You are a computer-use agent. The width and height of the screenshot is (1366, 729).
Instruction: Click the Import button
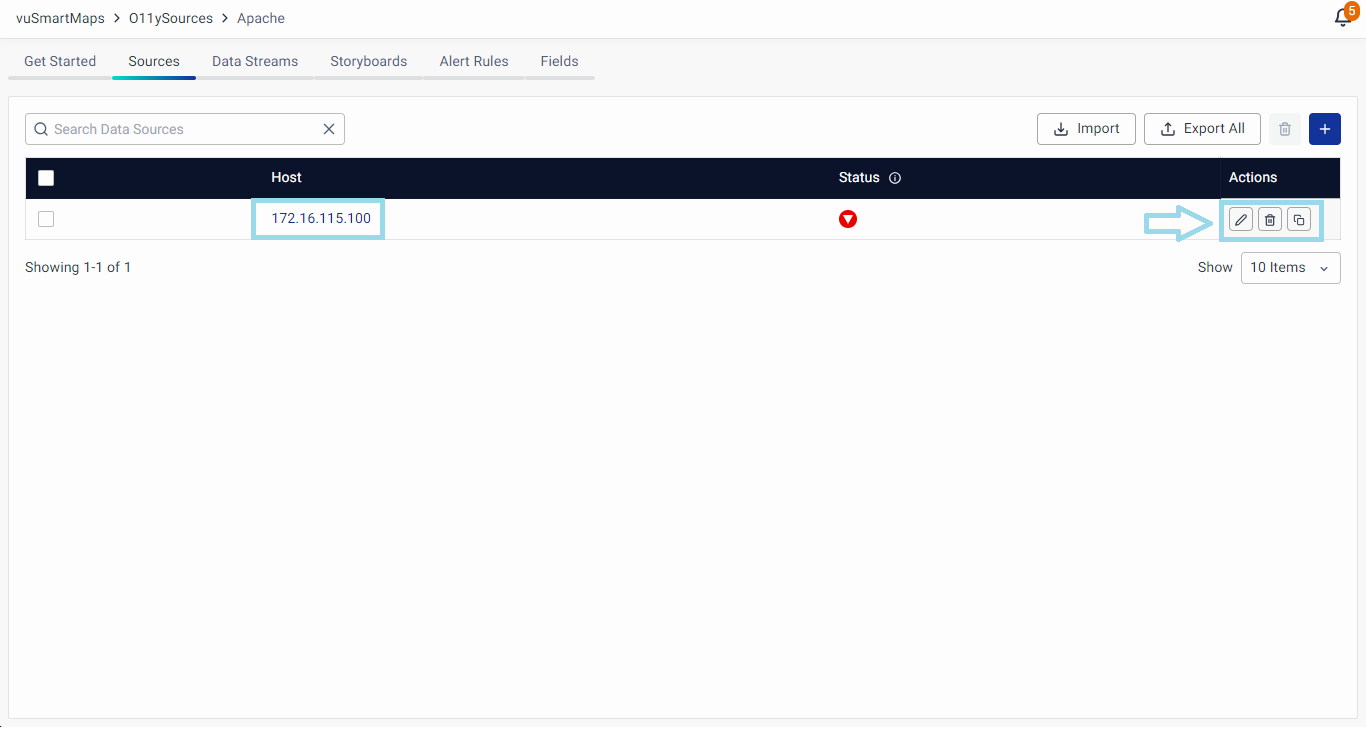pos(1086,129)
